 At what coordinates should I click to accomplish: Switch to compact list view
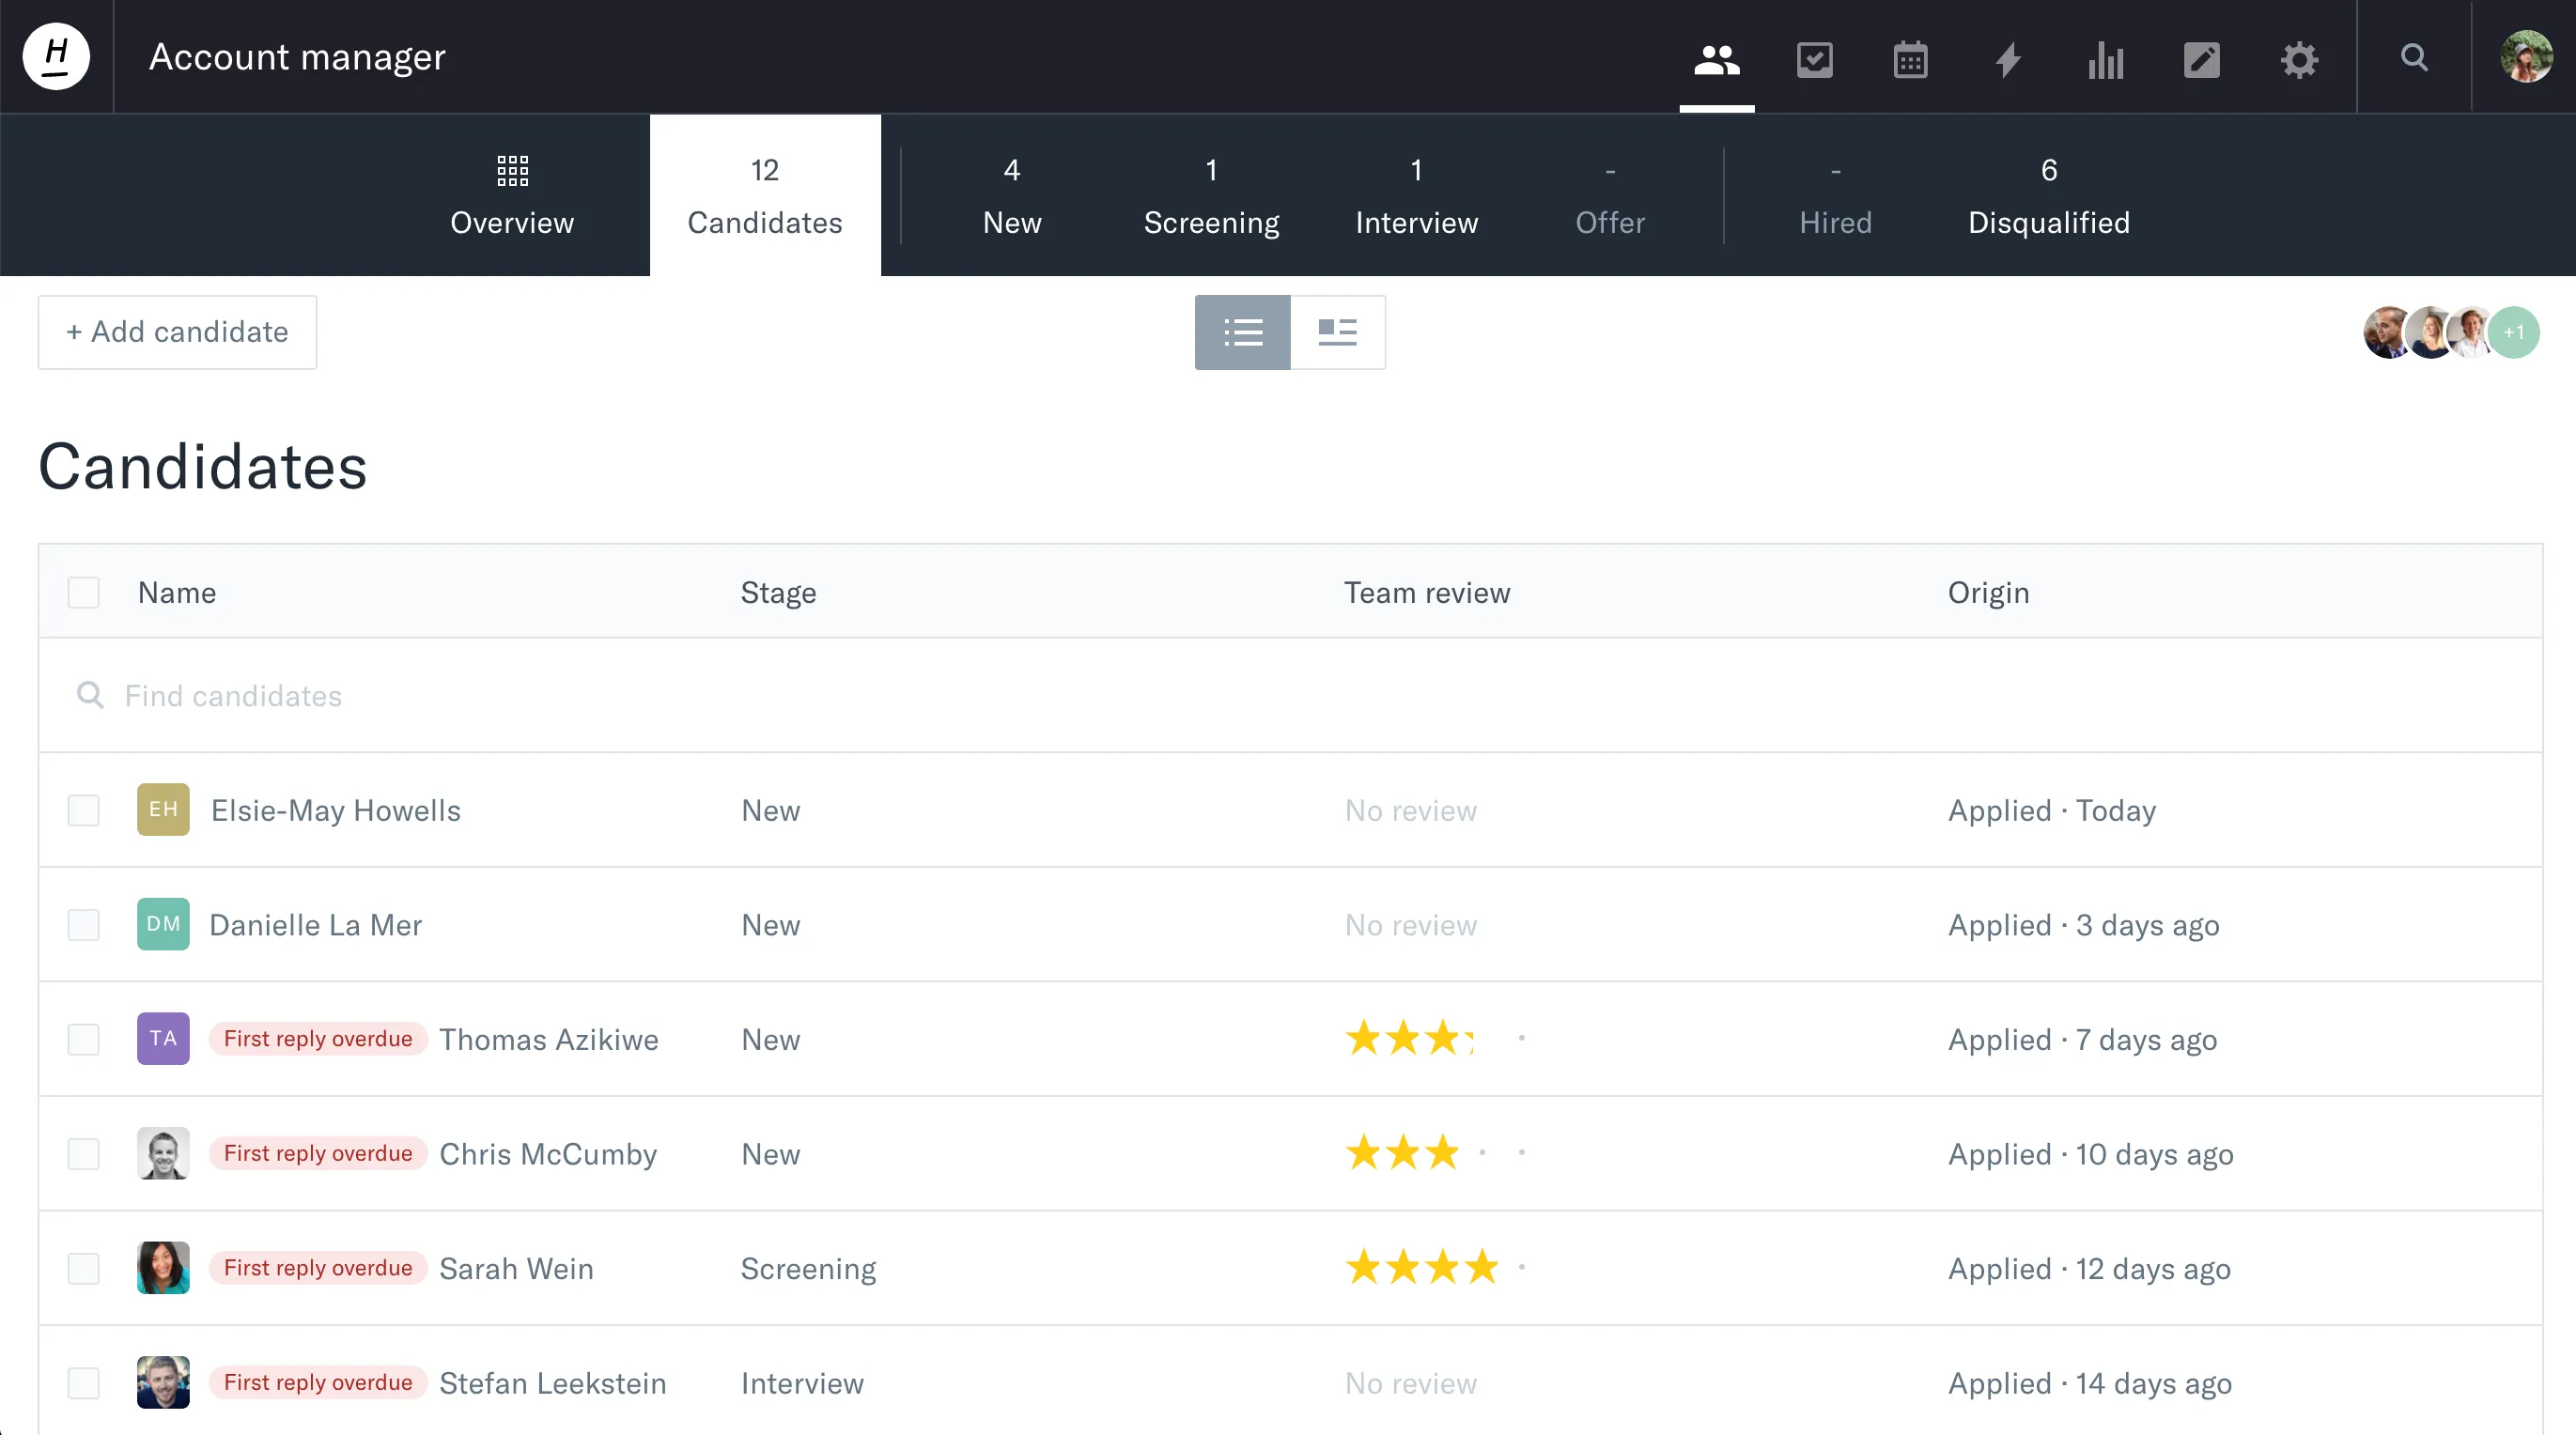[1242, 332]
